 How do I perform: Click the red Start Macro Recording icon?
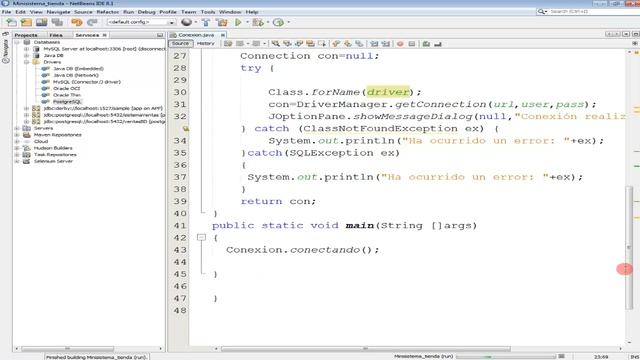pos(400,44)
